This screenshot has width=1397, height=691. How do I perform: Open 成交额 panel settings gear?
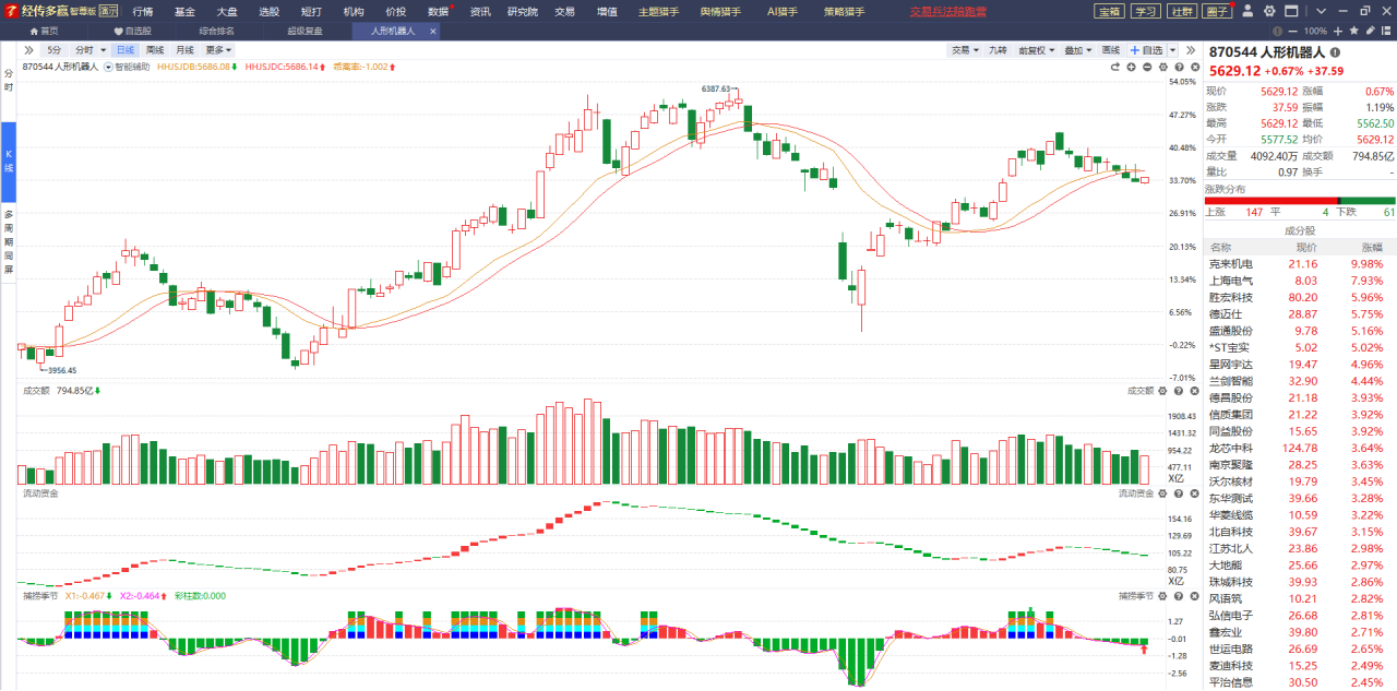pyautogui.click(x=1162, y=391)
